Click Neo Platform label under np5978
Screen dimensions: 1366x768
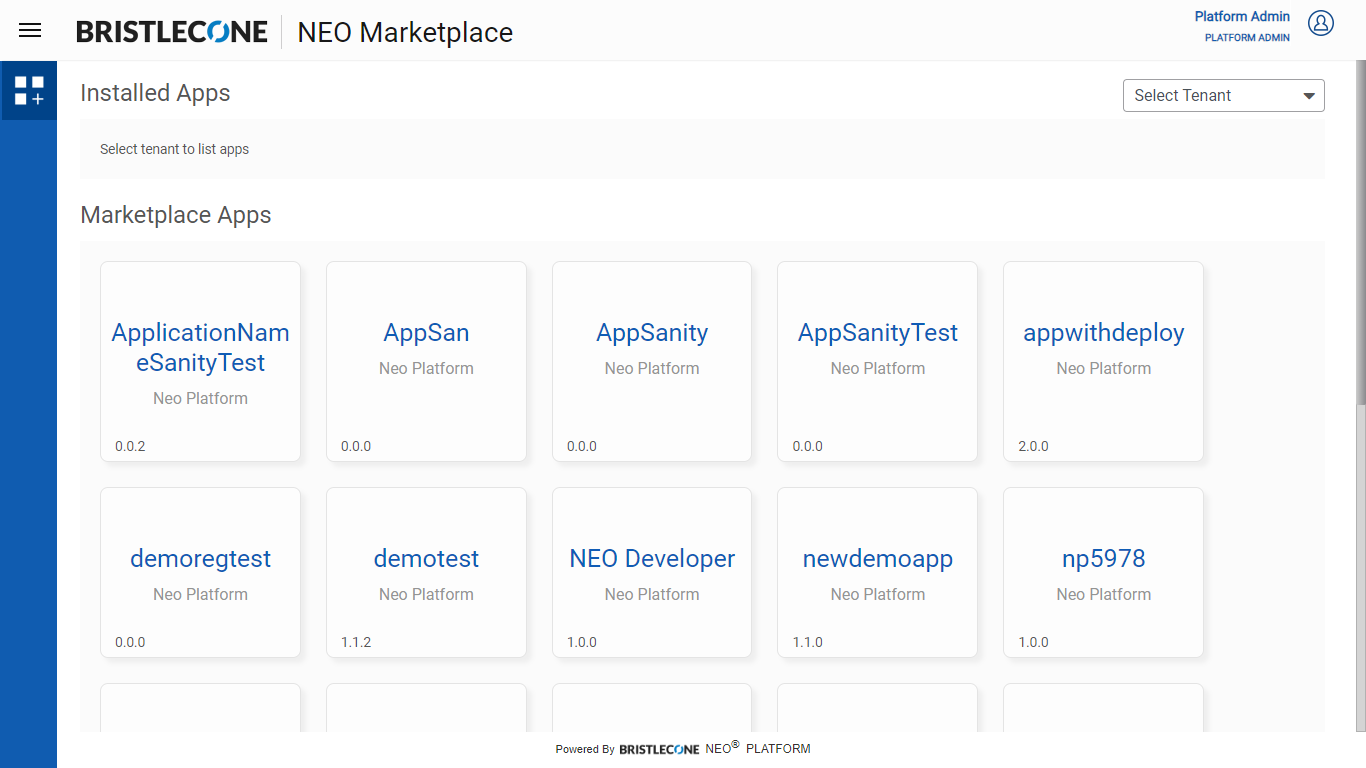1104,594
